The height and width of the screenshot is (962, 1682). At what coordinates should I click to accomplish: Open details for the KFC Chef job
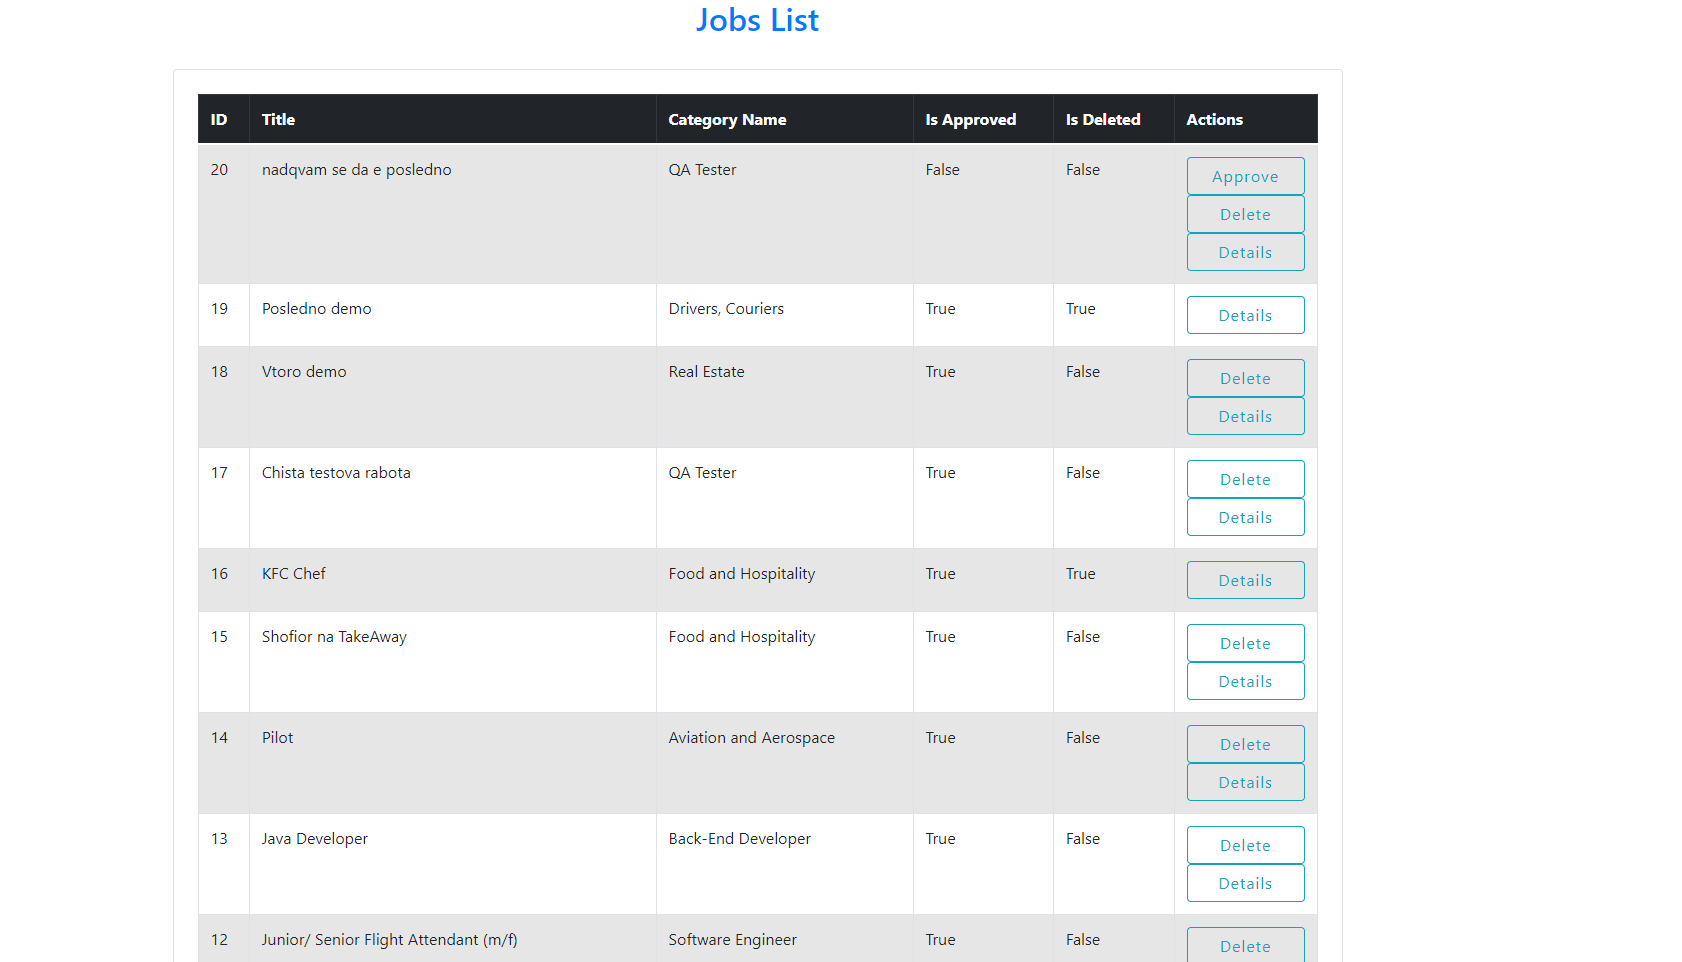[x=1245, y=579]
